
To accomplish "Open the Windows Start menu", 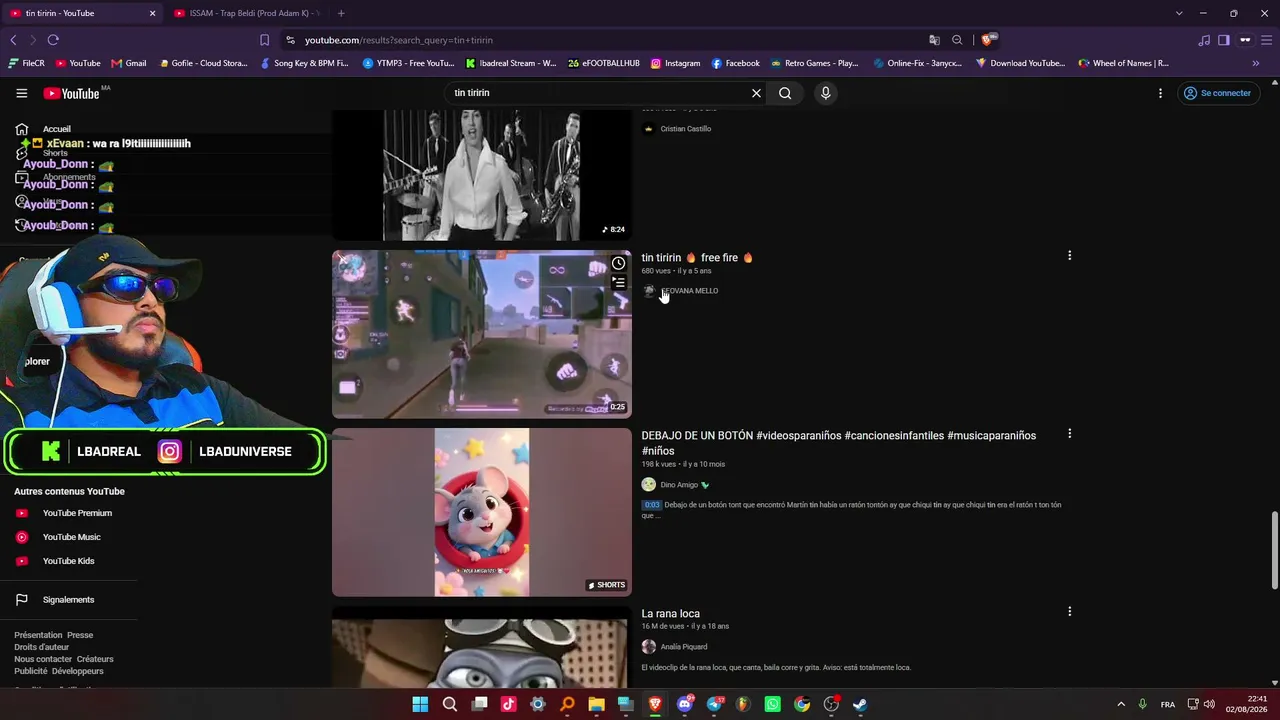I will [420, 704].
